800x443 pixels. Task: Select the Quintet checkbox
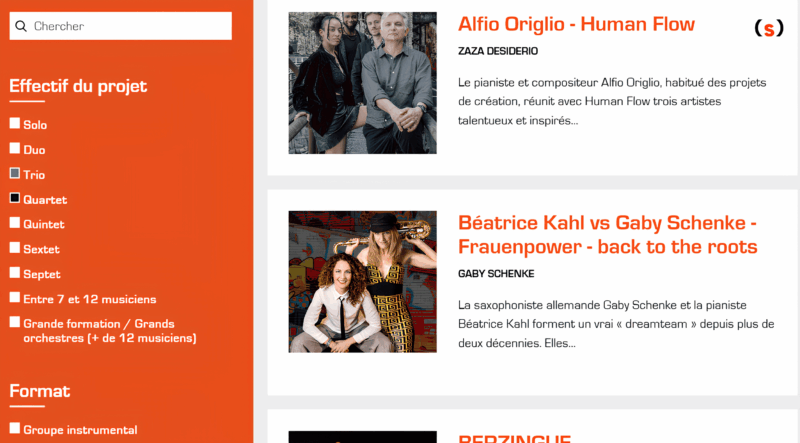15,223
